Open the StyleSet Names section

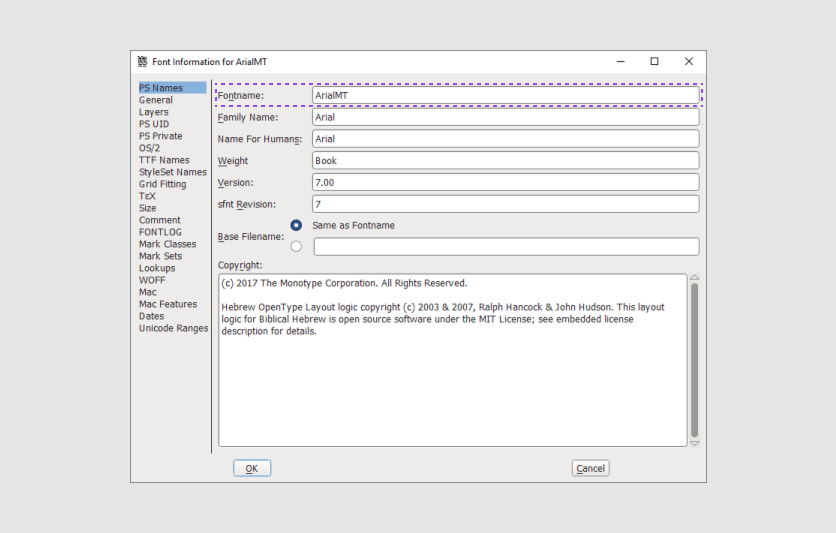pyautogui.click(x=173, y=172)
